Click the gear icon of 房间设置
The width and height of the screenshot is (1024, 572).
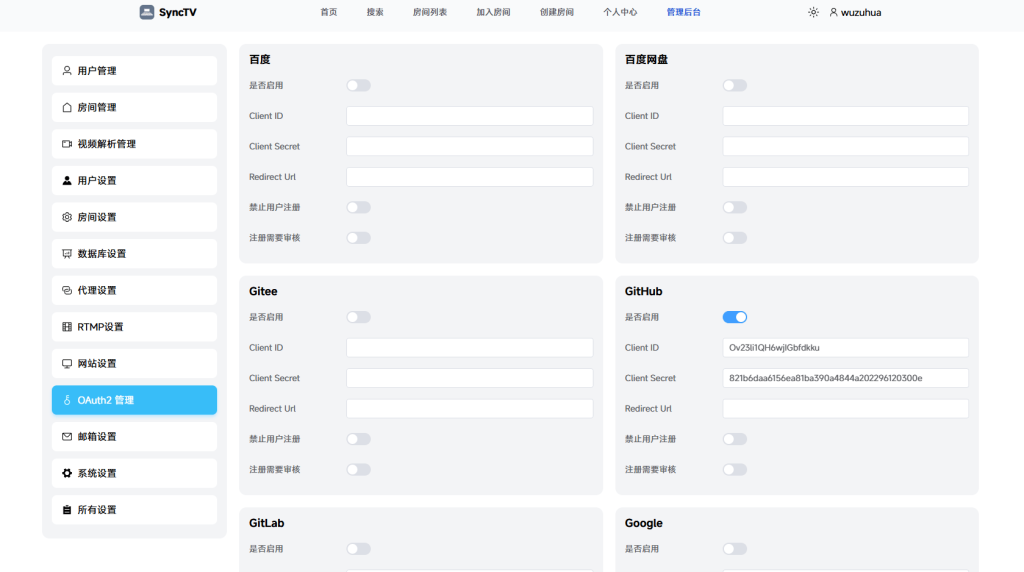(67, 217)
